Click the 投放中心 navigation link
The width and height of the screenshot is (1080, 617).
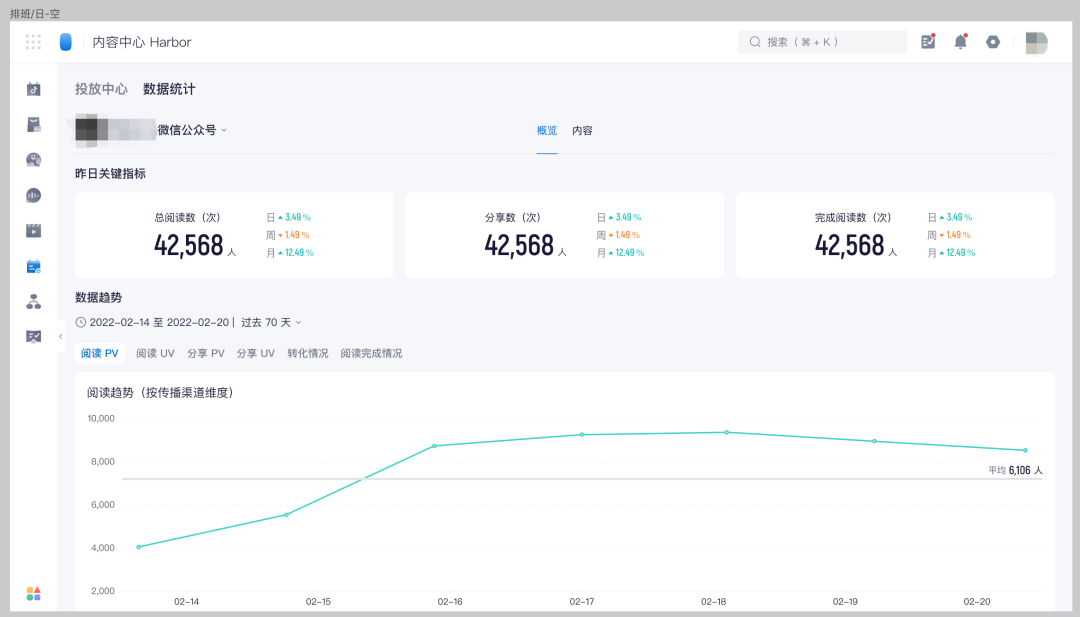pos(104,89)
